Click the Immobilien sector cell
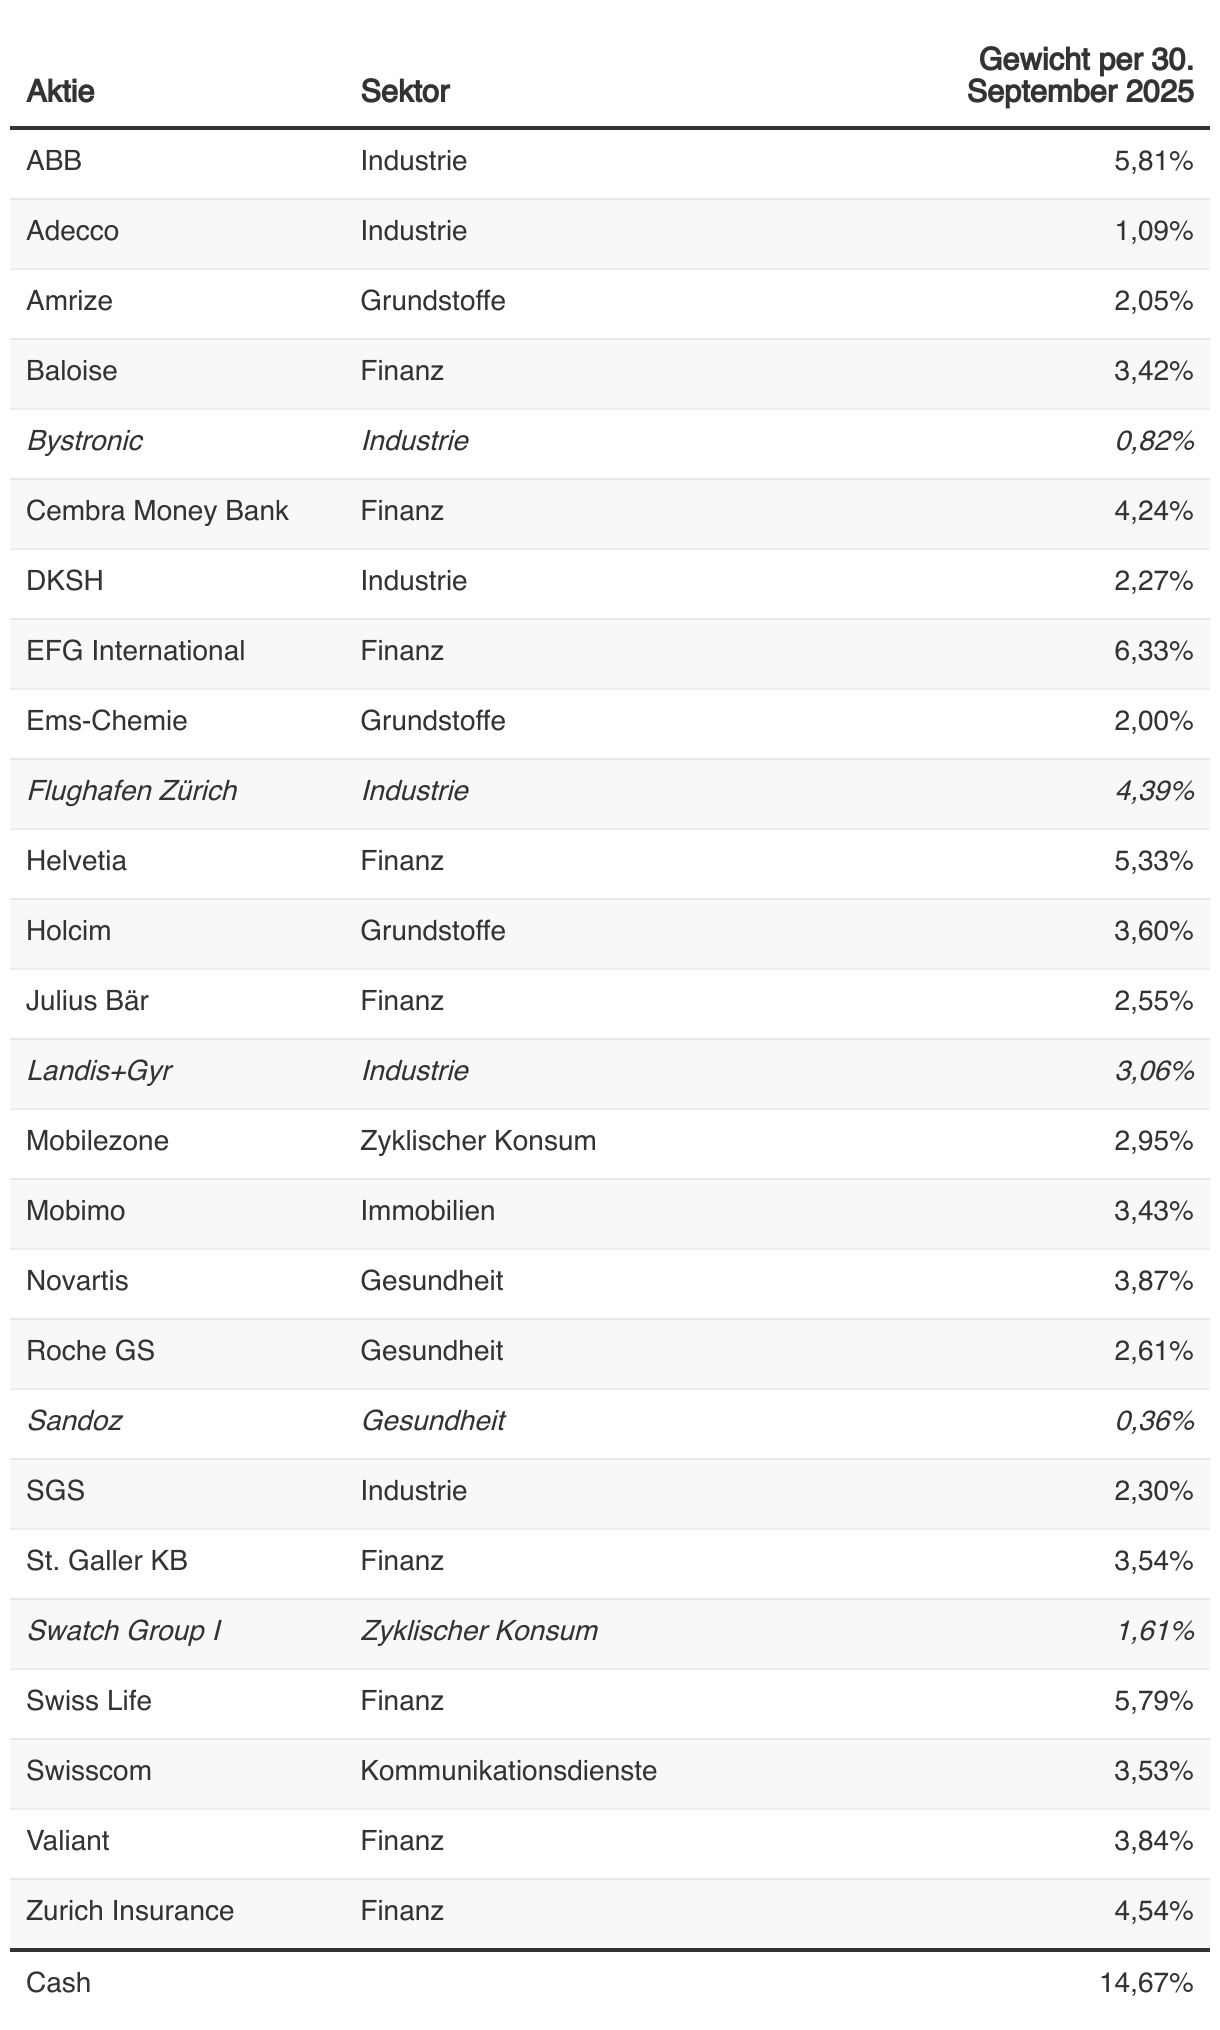 (427, 1211)
